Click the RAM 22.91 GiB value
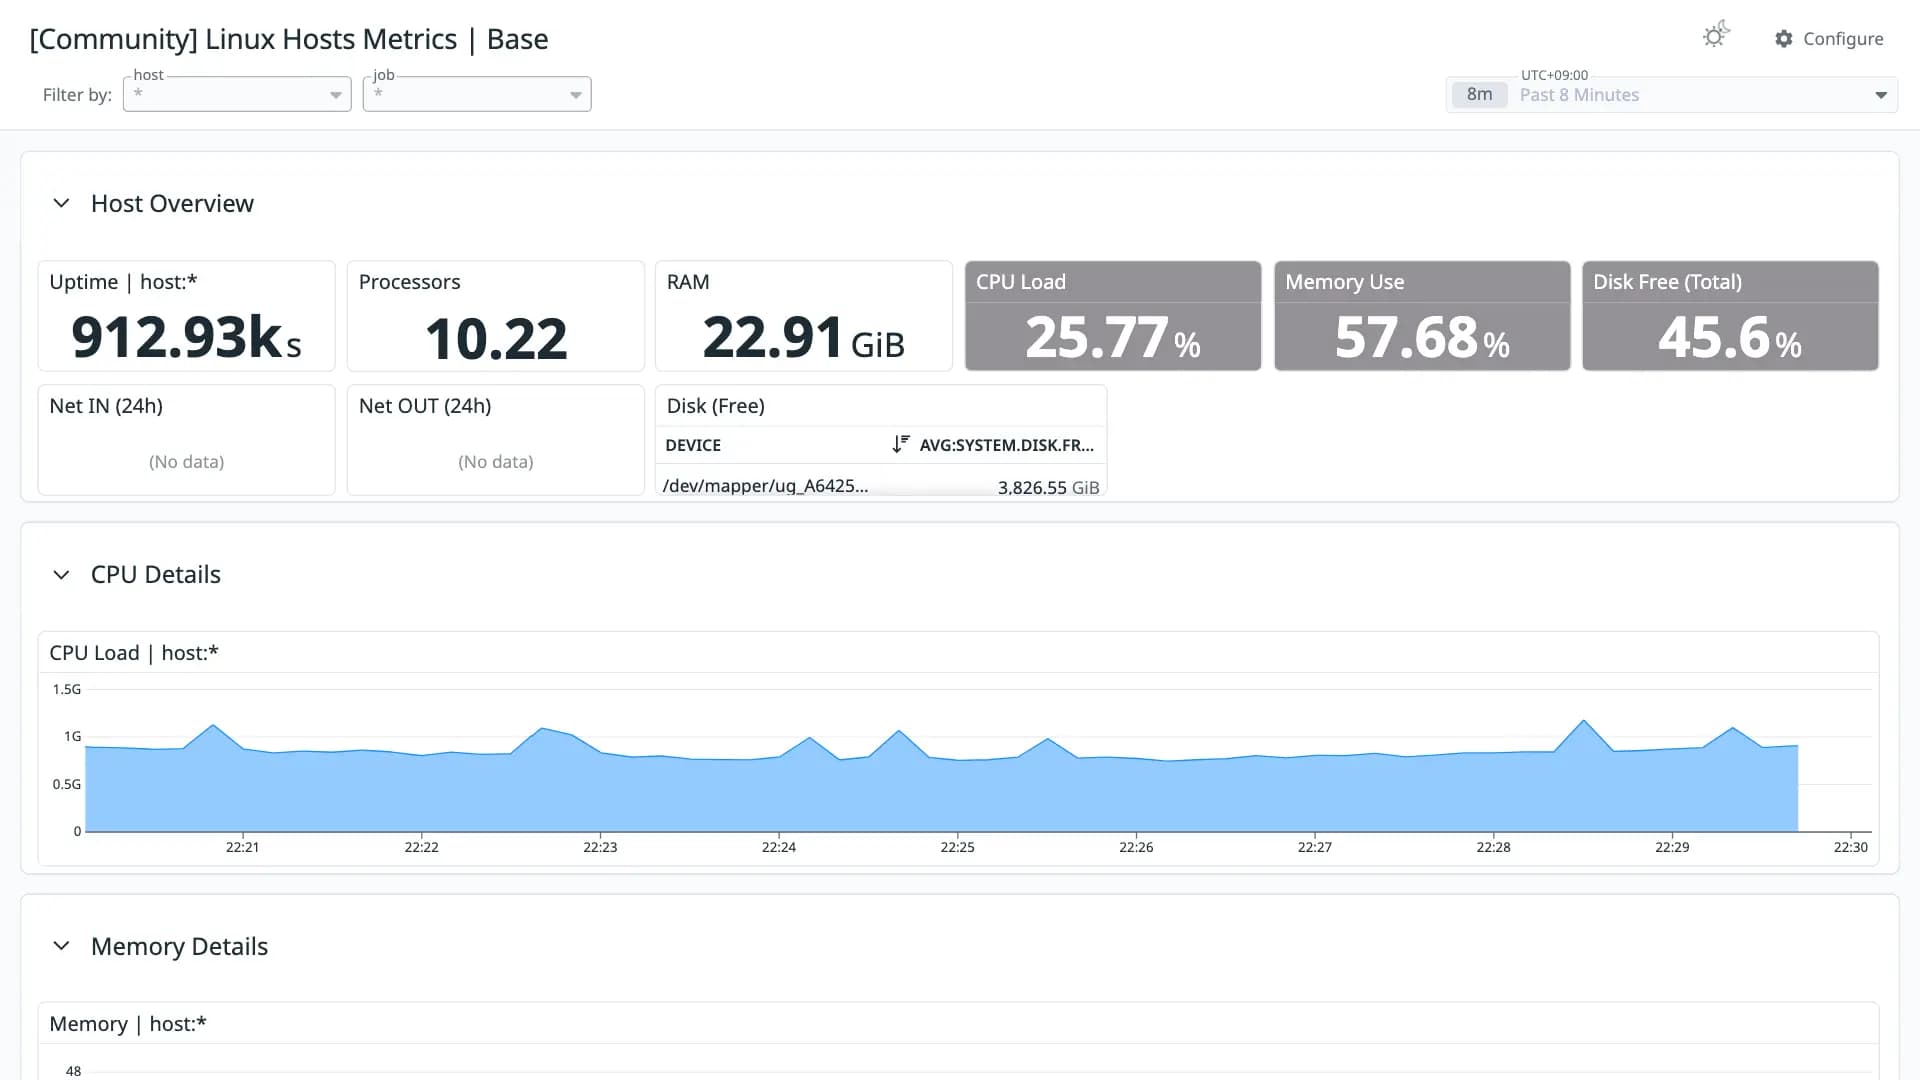The height and width of the screenshot is (1080, 1920). pyautogui.click(x=804, y=338)
